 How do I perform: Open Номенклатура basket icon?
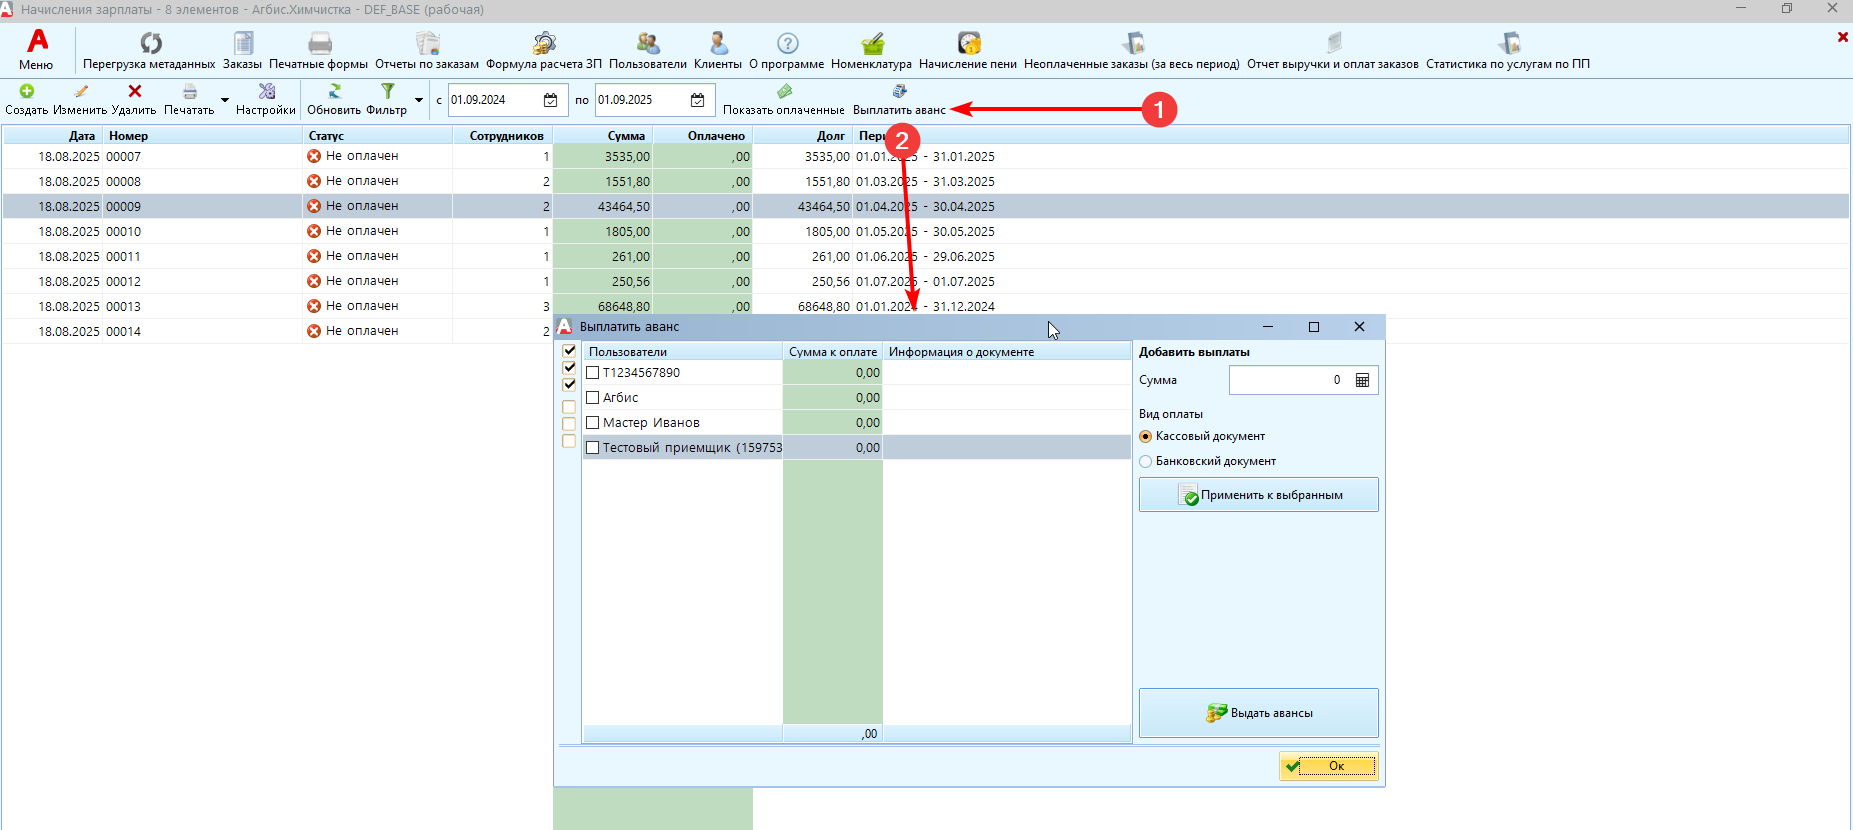872,42
